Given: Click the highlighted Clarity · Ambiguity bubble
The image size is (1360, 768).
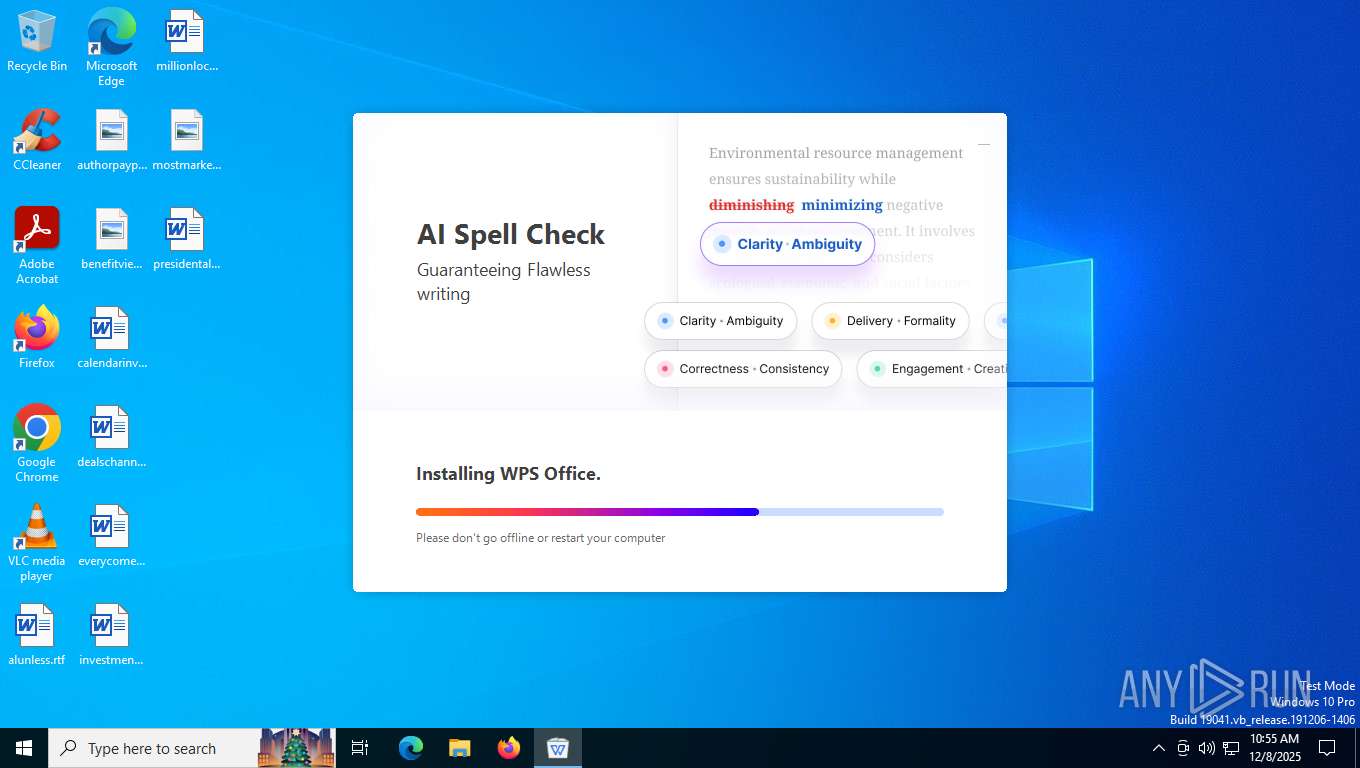Looking at the screenshot, I should pos(788,244).
